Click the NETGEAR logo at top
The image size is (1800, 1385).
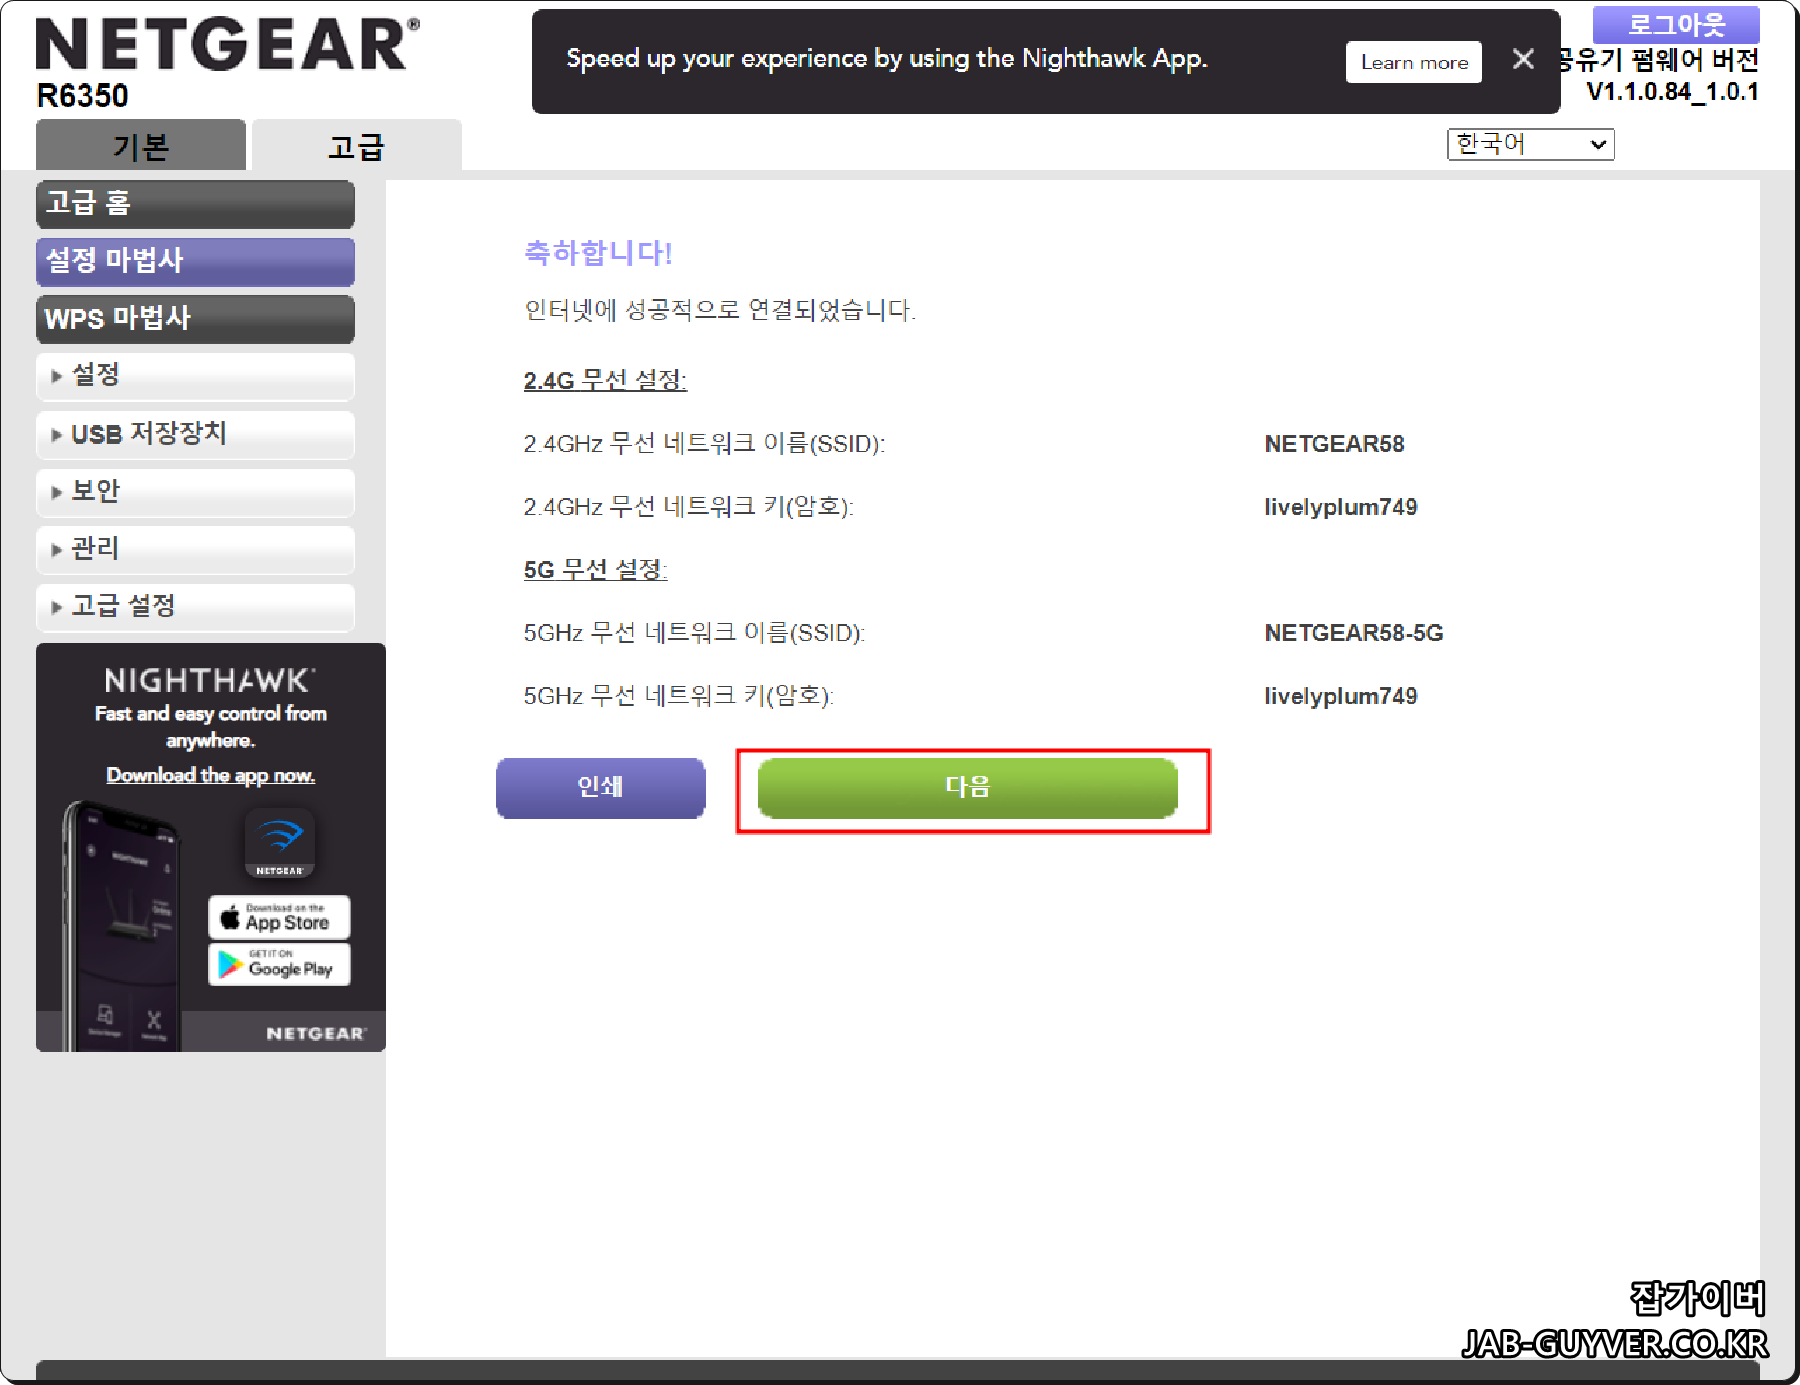pos(228,45)
